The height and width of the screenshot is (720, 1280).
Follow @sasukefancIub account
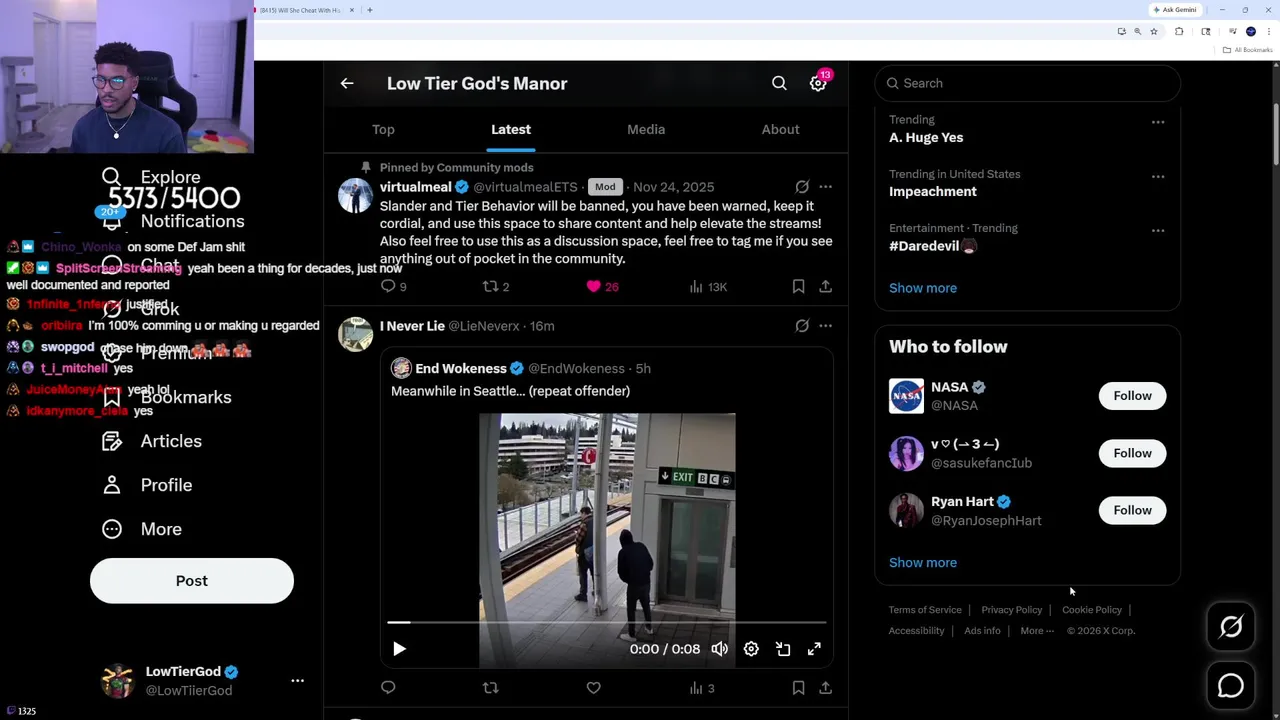(1132, 453)
